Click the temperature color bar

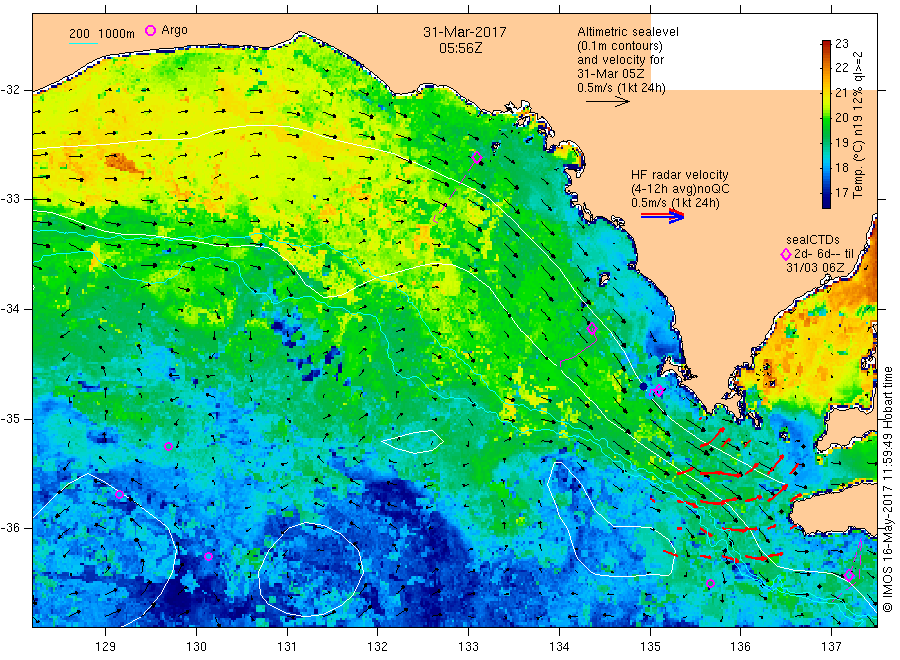(x=826, y=124)
